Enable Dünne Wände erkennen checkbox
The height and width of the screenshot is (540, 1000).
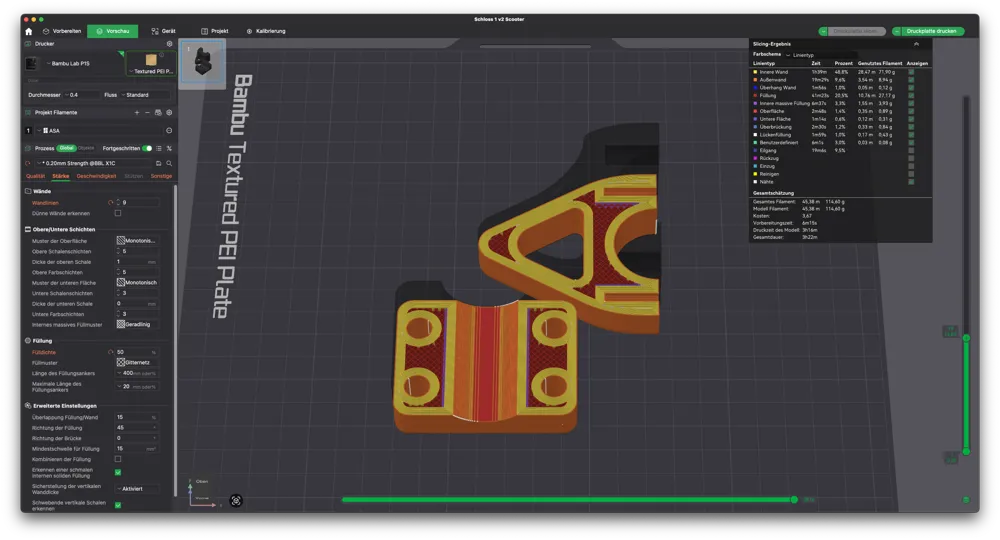(118, 214)
